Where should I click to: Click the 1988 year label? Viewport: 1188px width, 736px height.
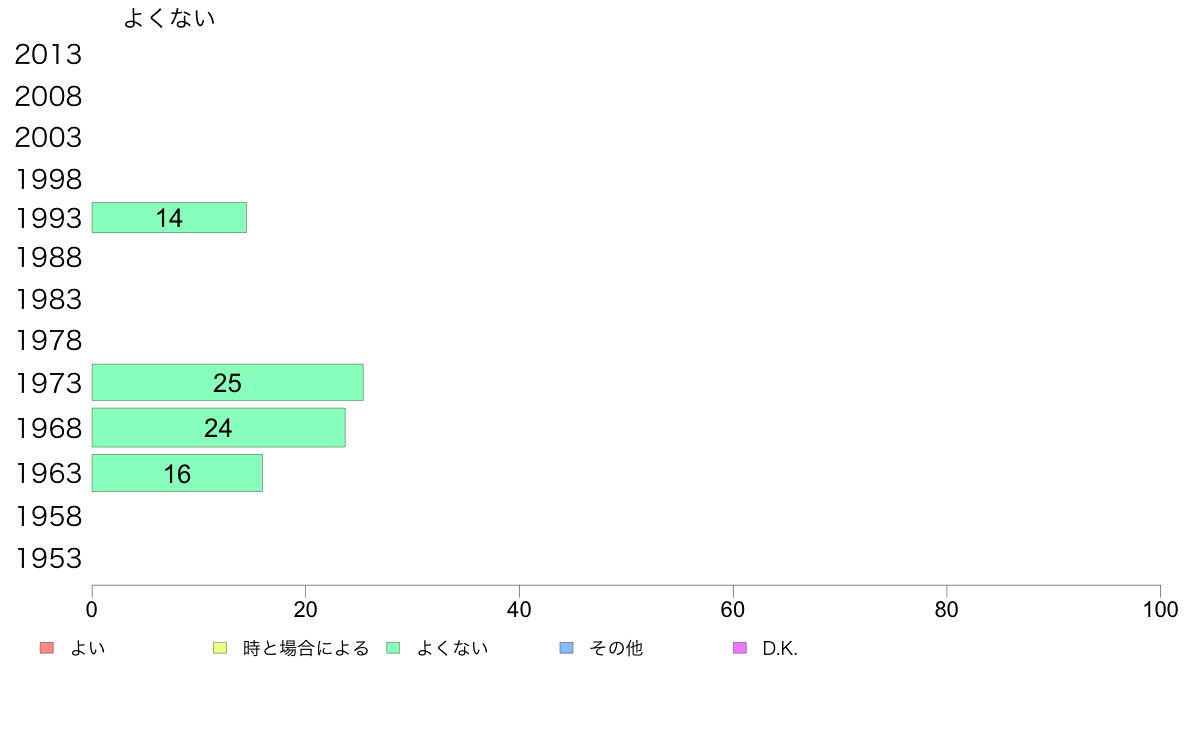tap(48, 257)
